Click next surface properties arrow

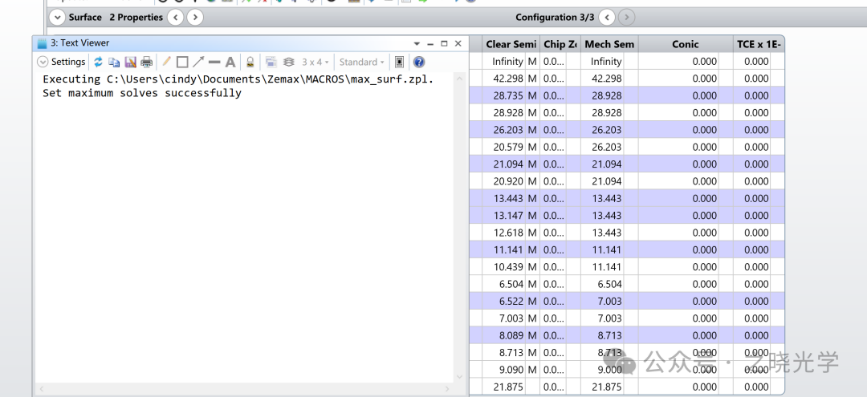click(x=195, y=17)
